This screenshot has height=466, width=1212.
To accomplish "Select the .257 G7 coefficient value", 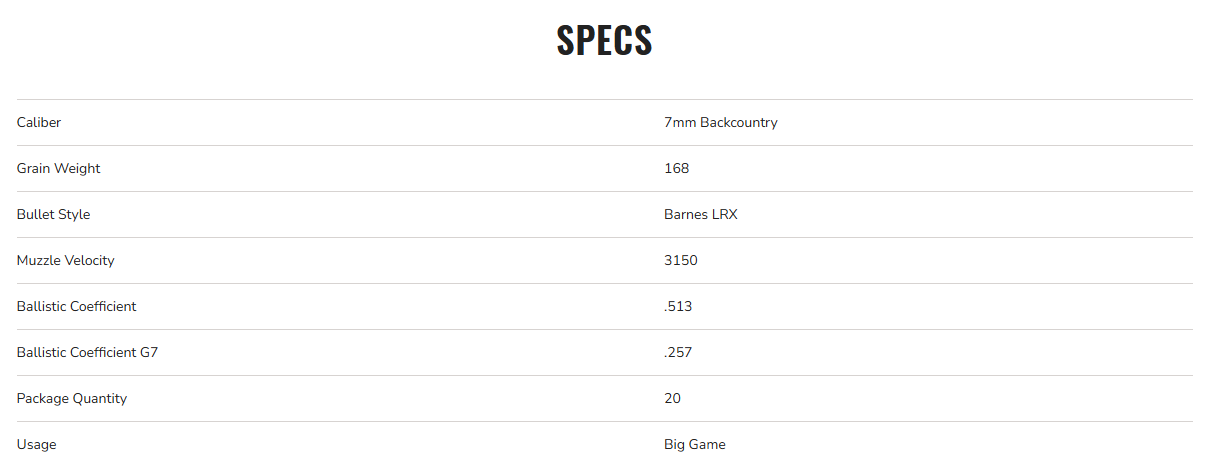I will (x=678, y=353).
